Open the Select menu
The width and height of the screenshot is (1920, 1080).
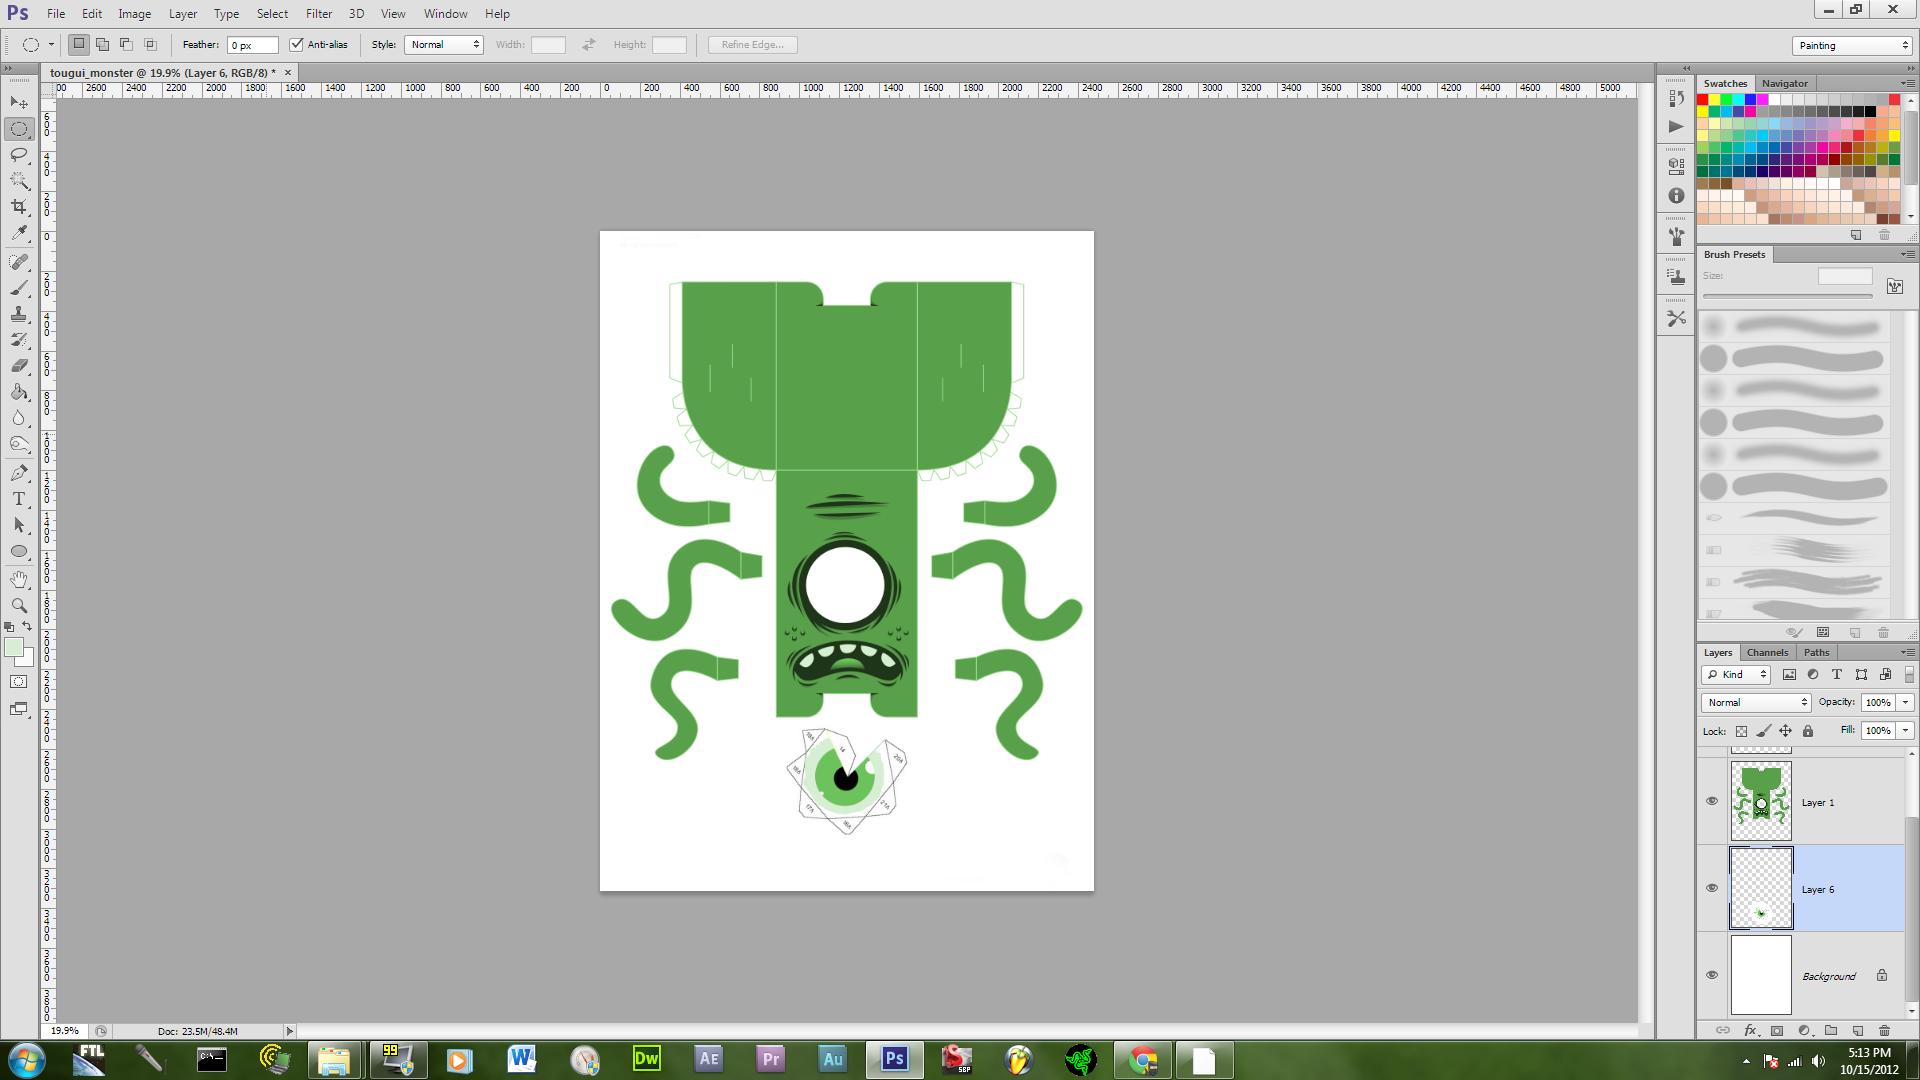[272, 14]
